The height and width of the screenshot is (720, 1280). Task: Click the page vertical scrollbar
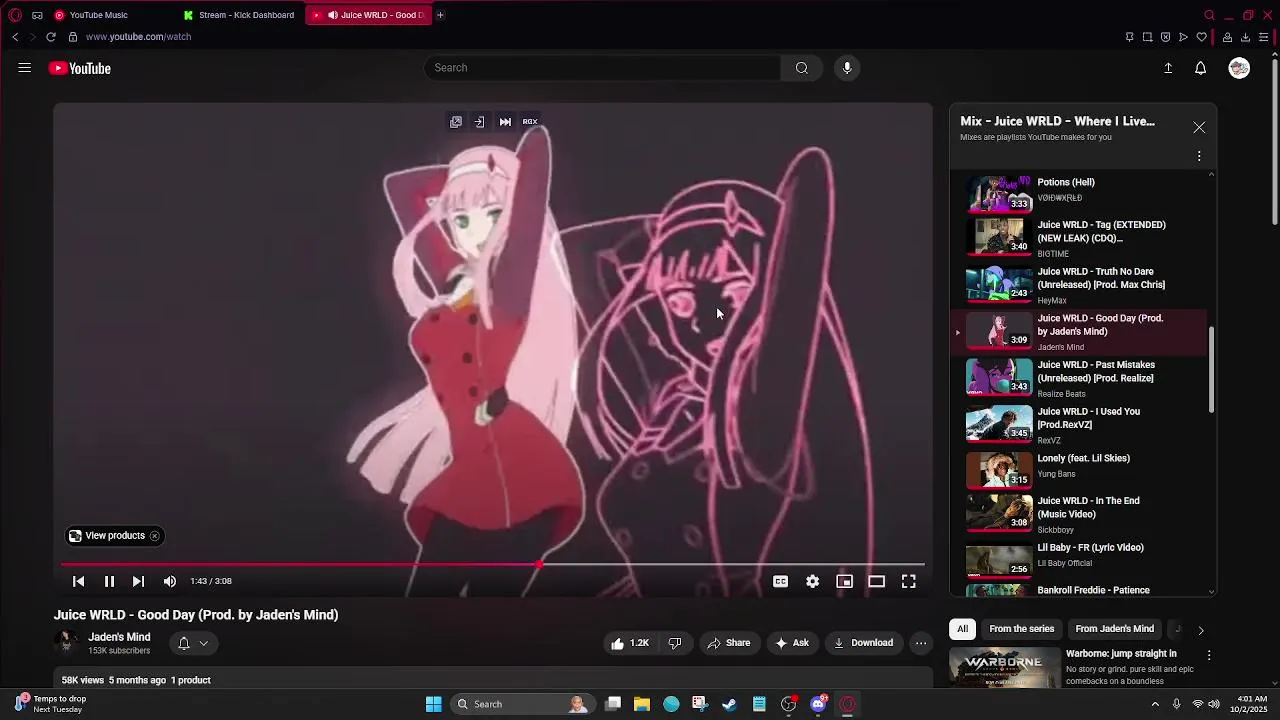tap(1274, 140)
